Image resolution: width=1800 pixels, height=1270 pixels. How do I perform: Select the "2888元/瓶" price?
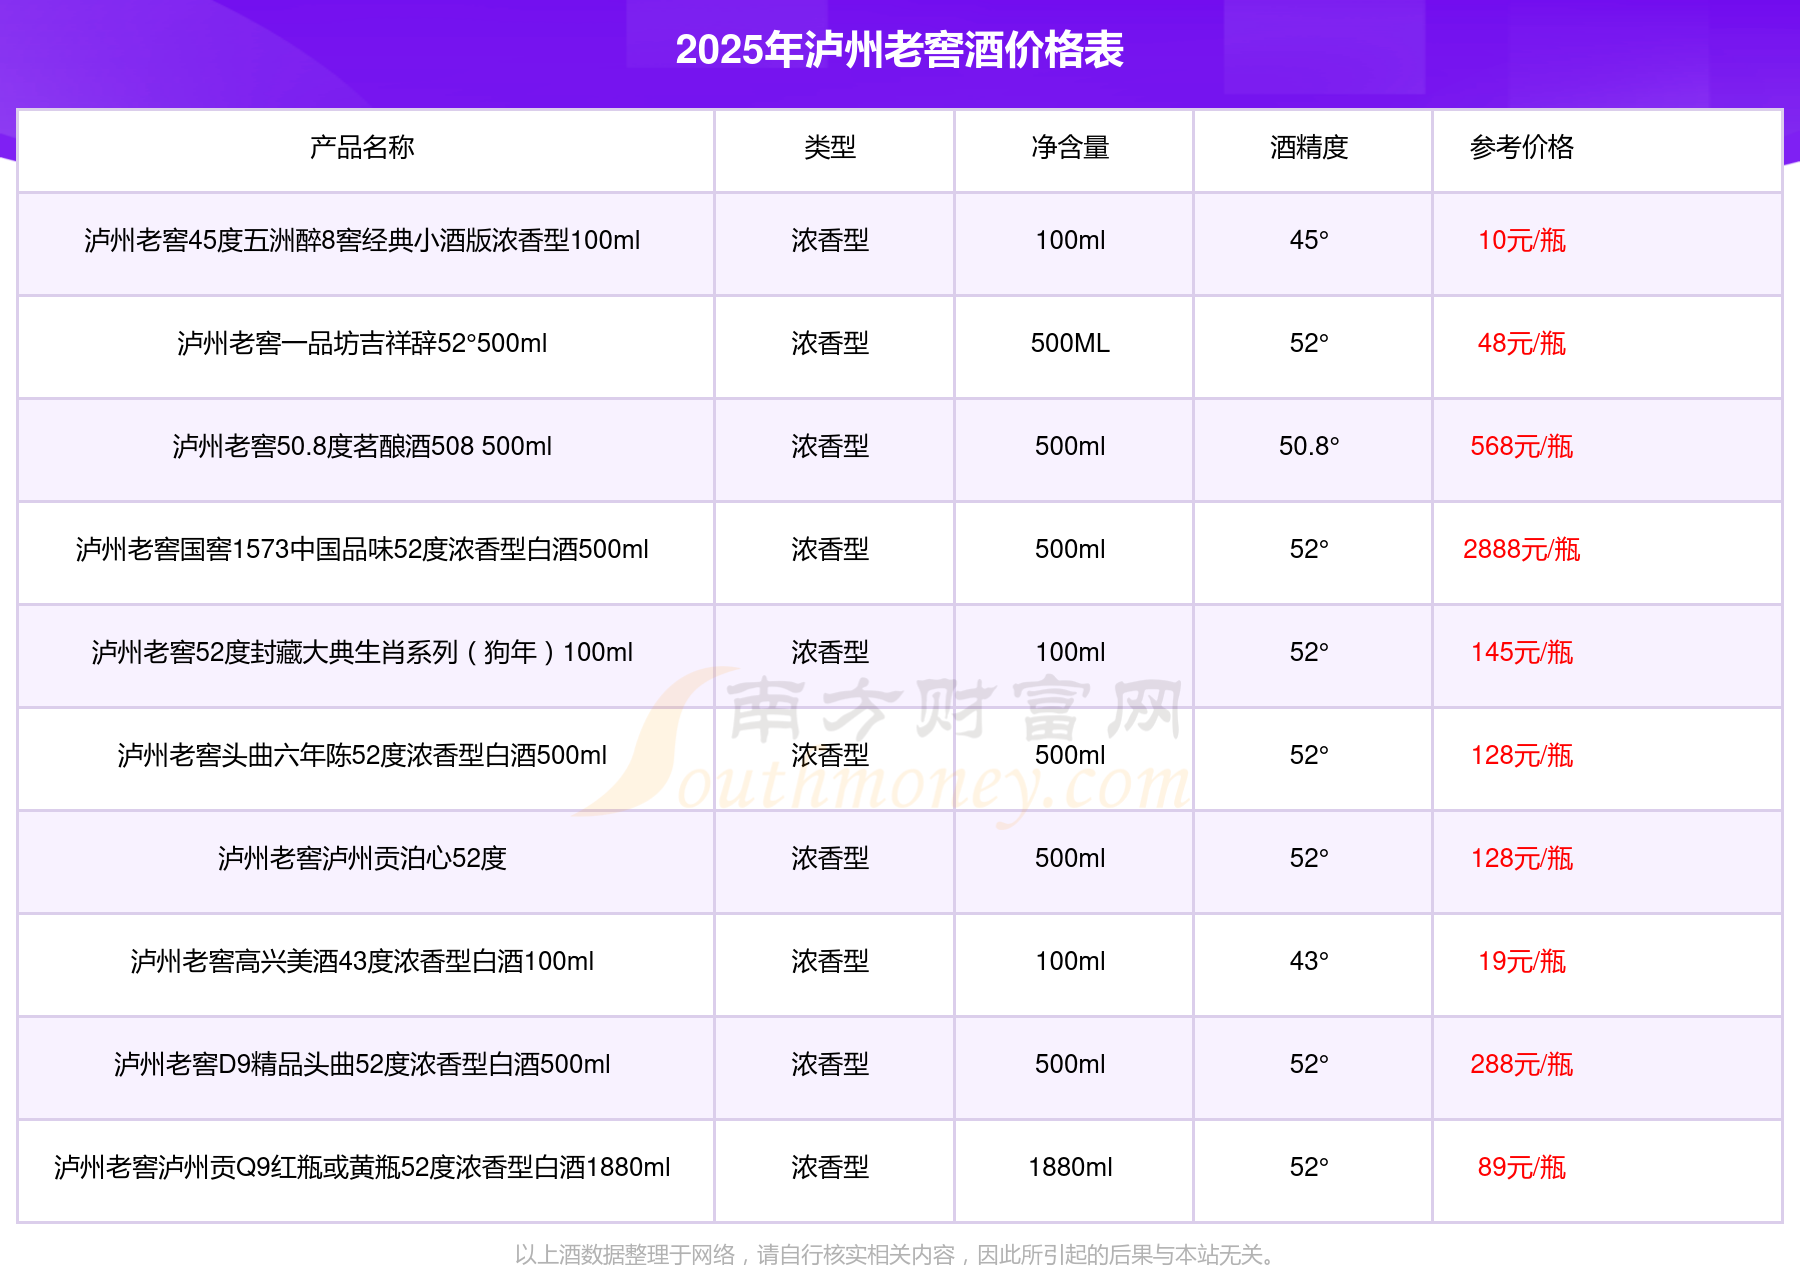(1521, 549)
